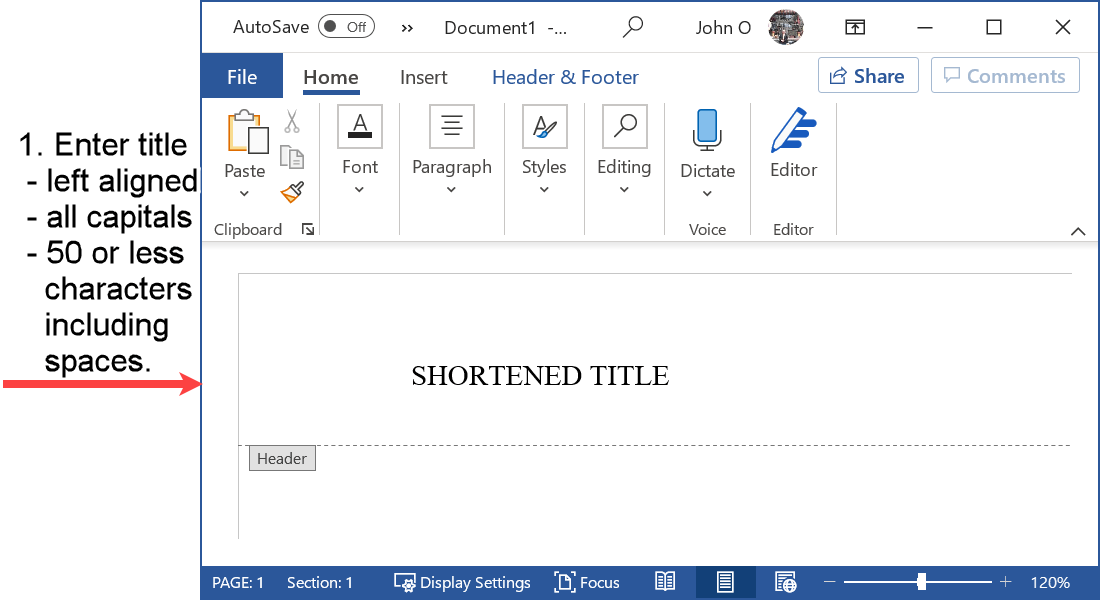Enable Web Layout view

[786, 582]
